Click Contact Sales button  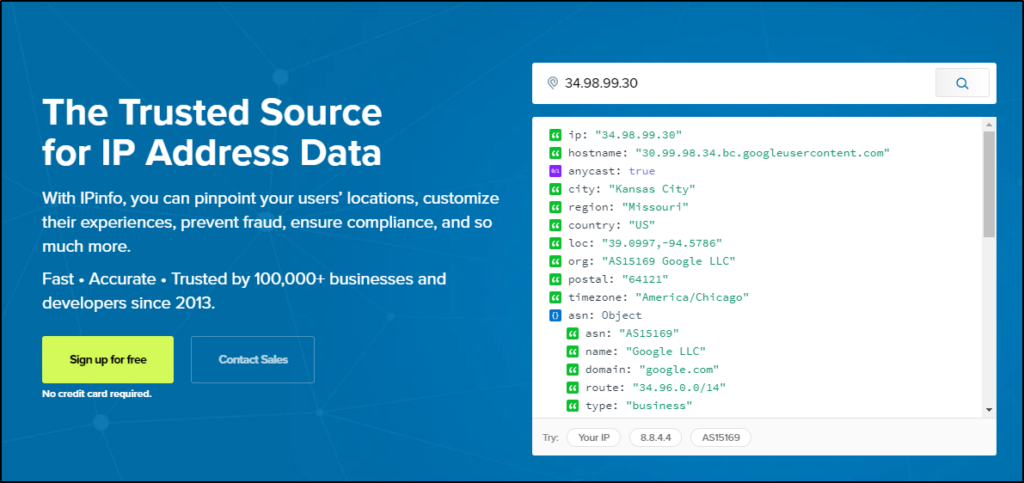[253, 360]
